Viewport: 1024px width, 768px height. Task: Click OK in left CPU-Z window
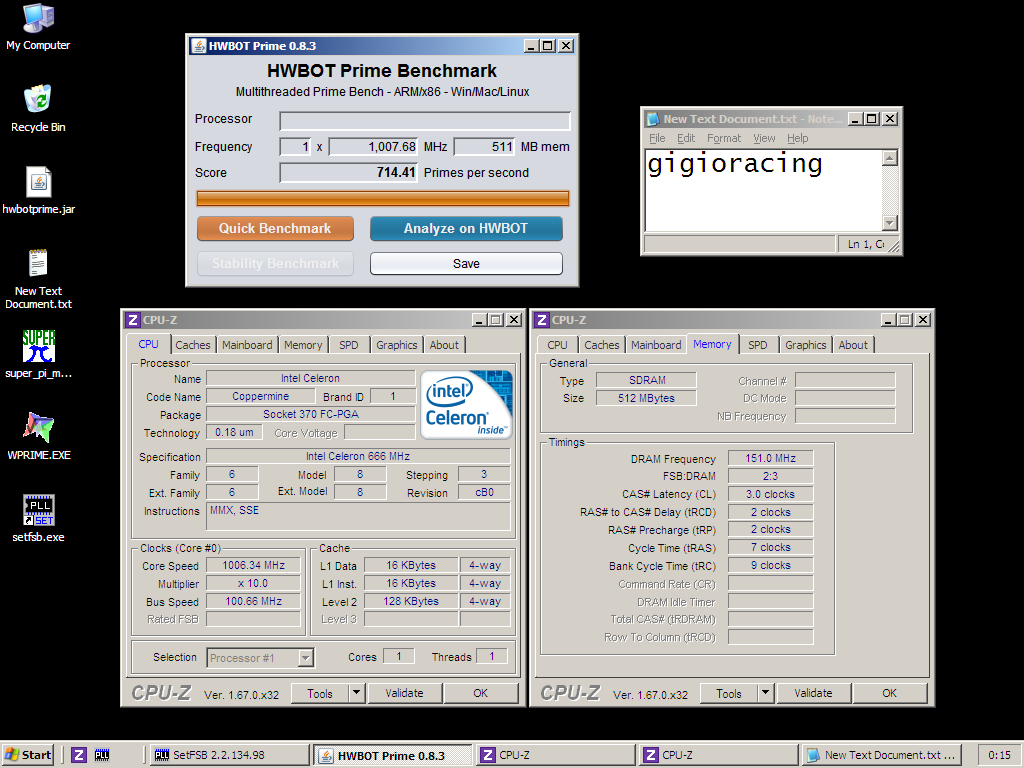[481, 694]
